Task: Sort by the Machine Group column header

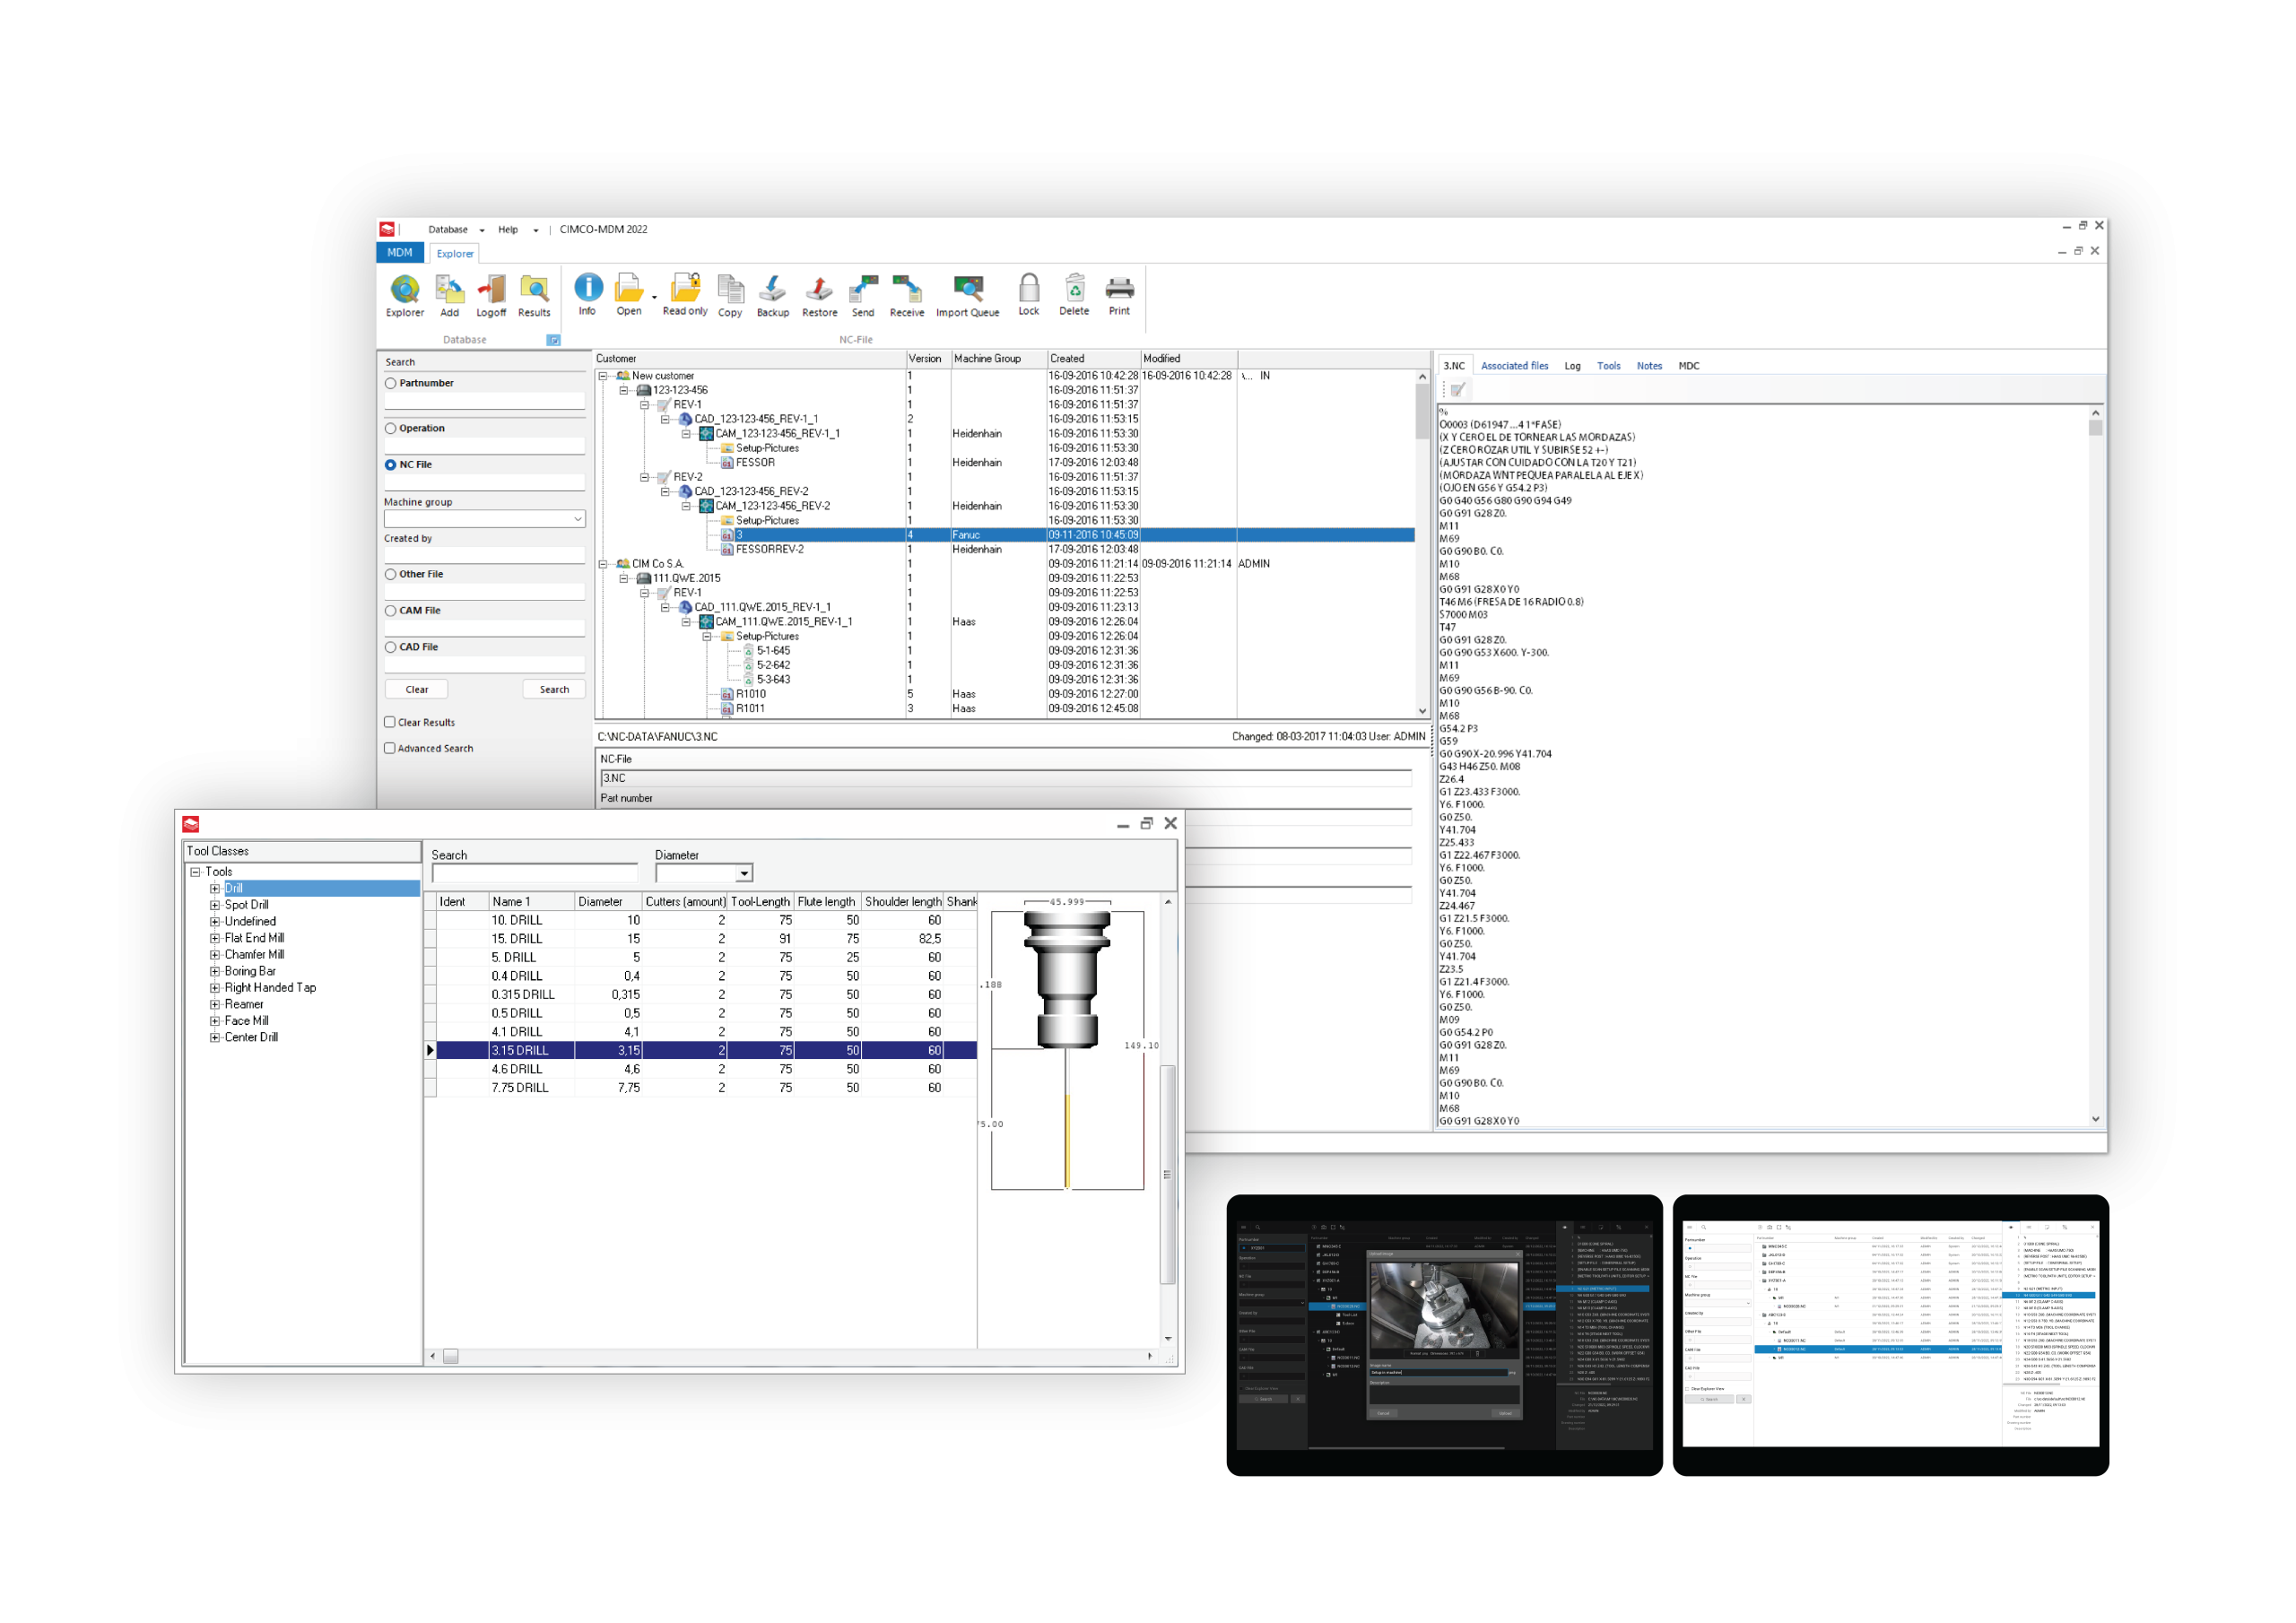Action: 998,358
